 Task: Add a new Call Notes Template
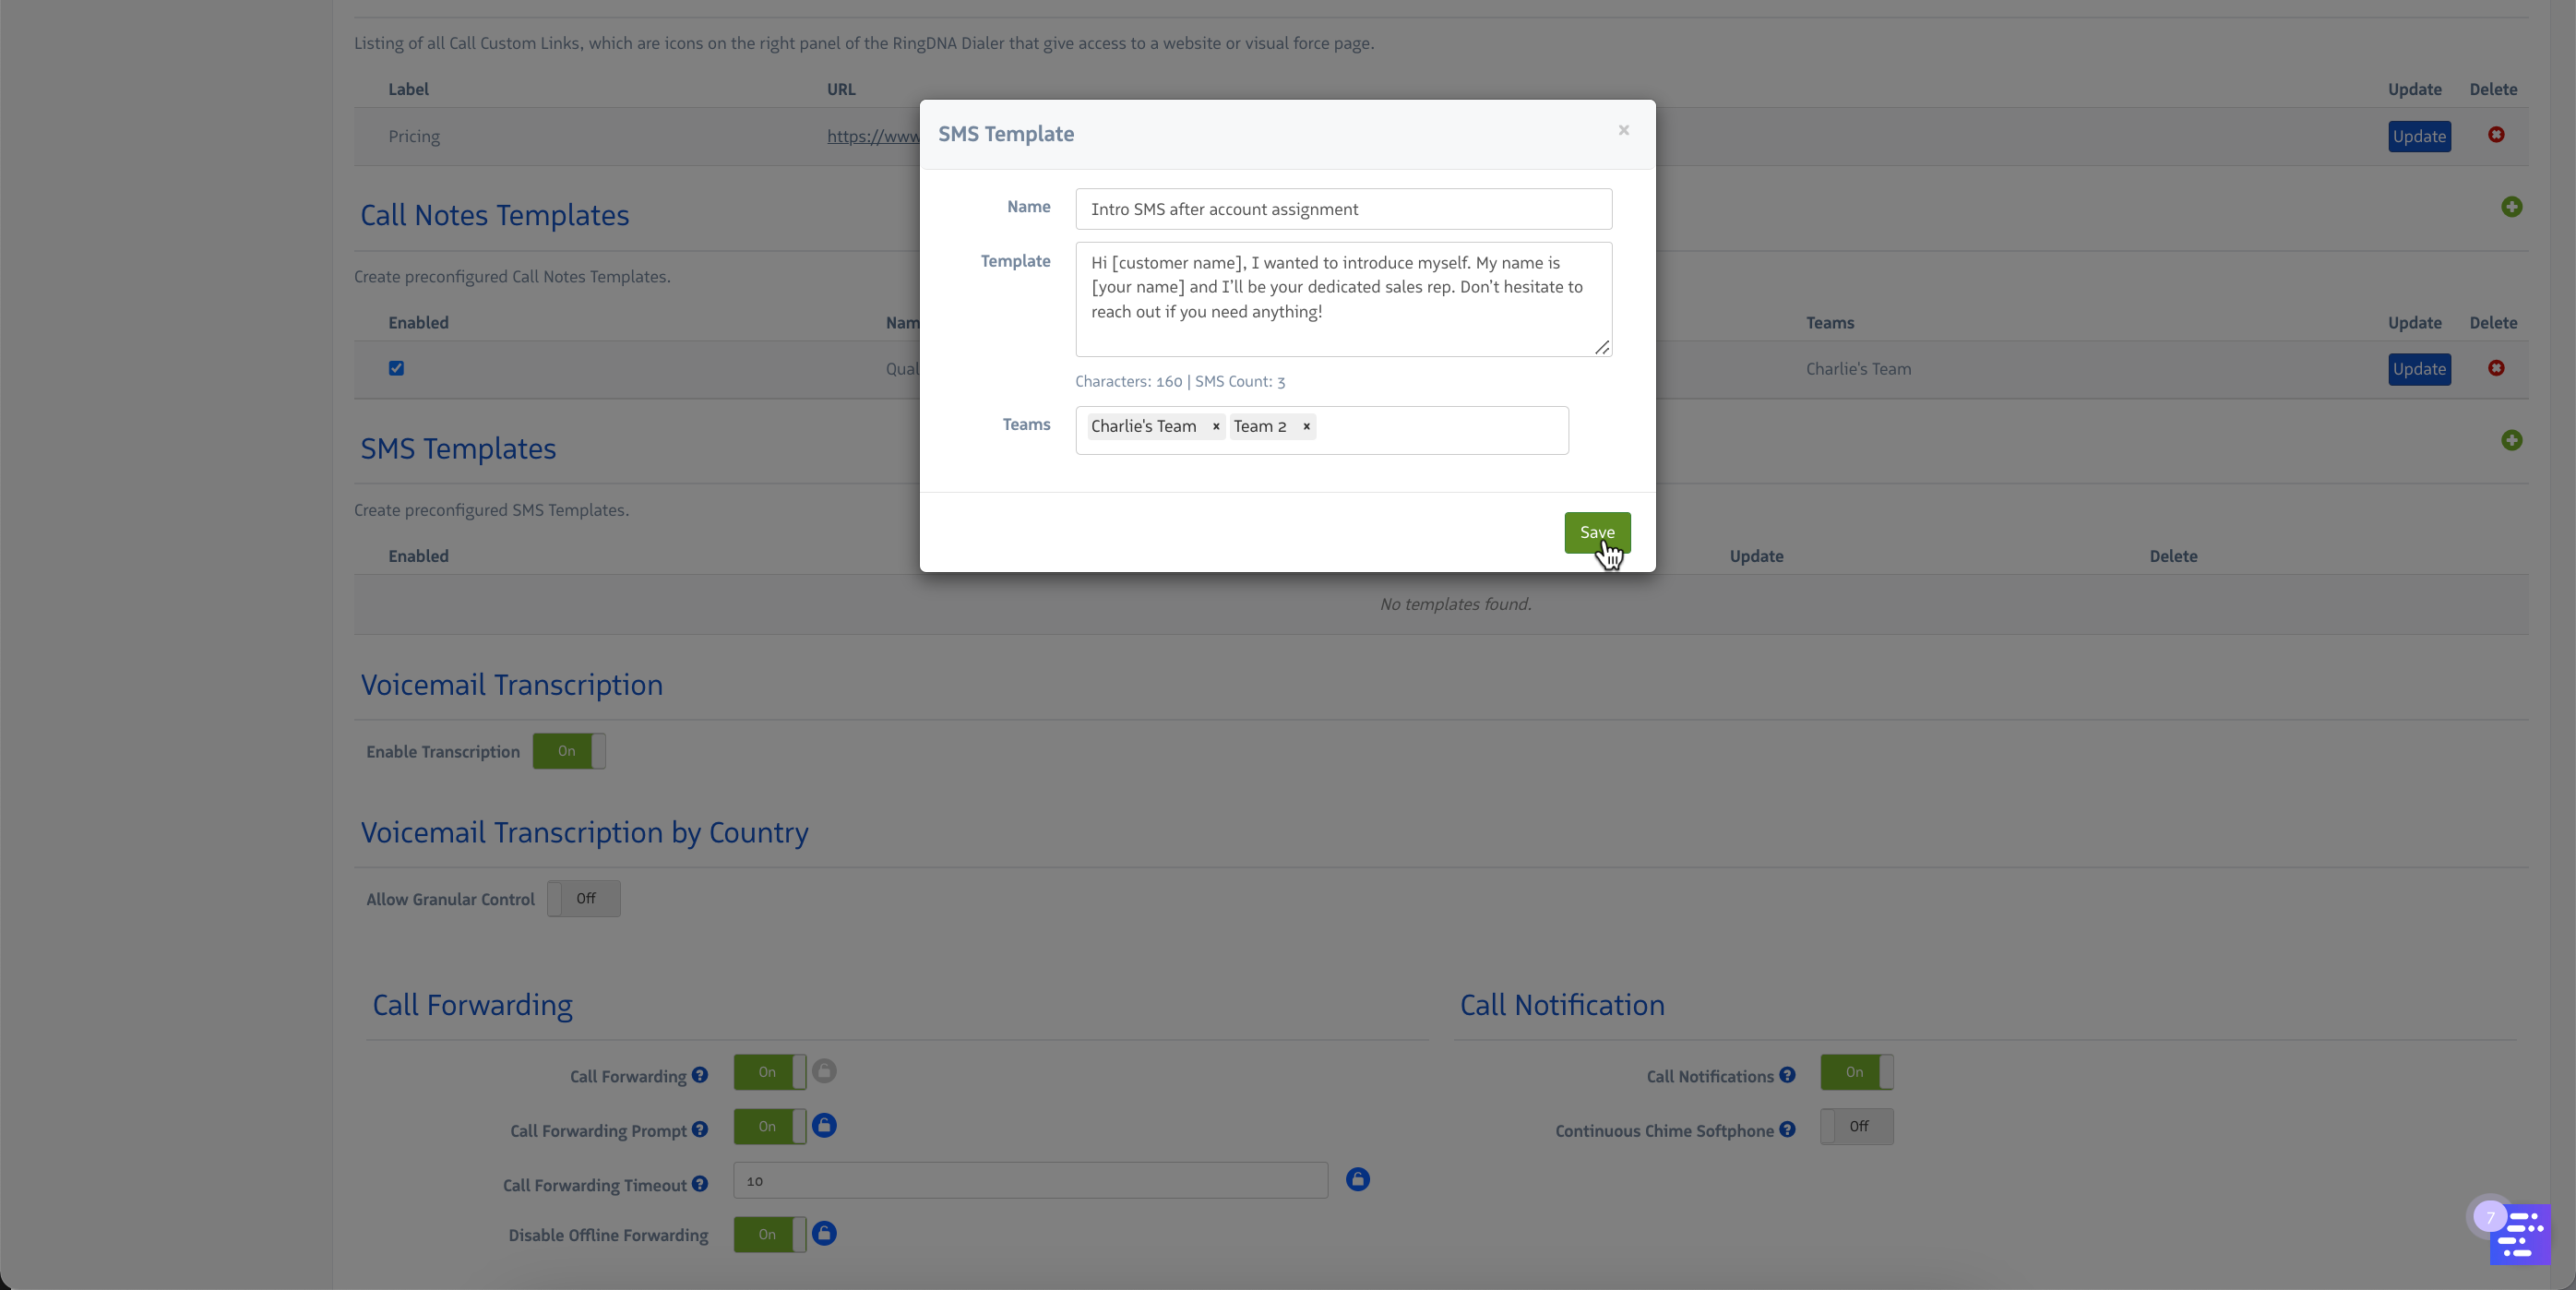[2511, 207]
